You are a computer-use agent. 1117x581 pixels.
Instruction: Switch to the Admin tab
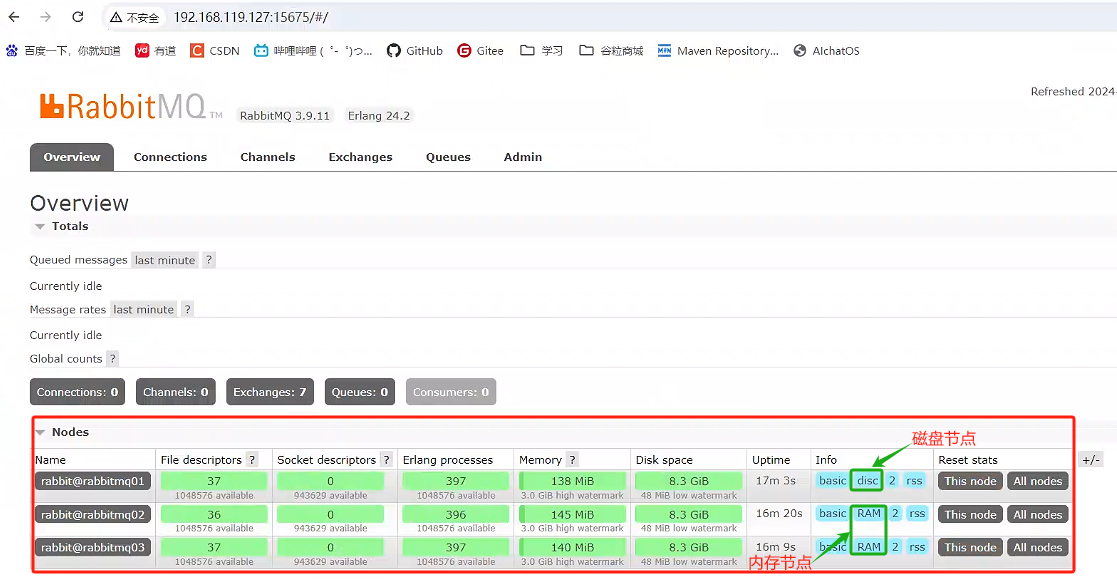tap(523, 157)
